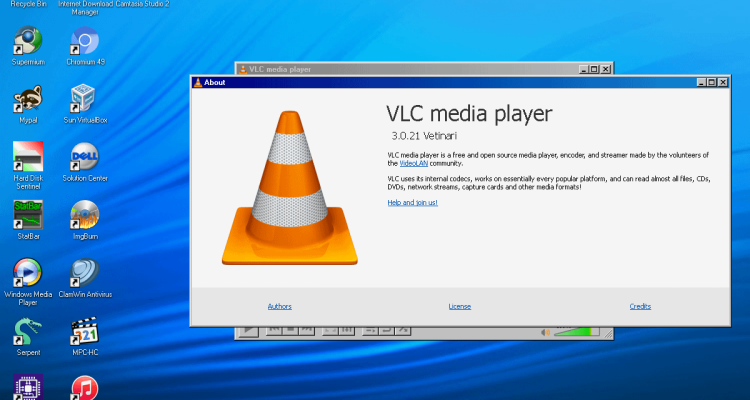This screenshot has width=750, height=400.
Task: Click the 'Internet Download Manager' desktop label
Action: pos(85,7)
